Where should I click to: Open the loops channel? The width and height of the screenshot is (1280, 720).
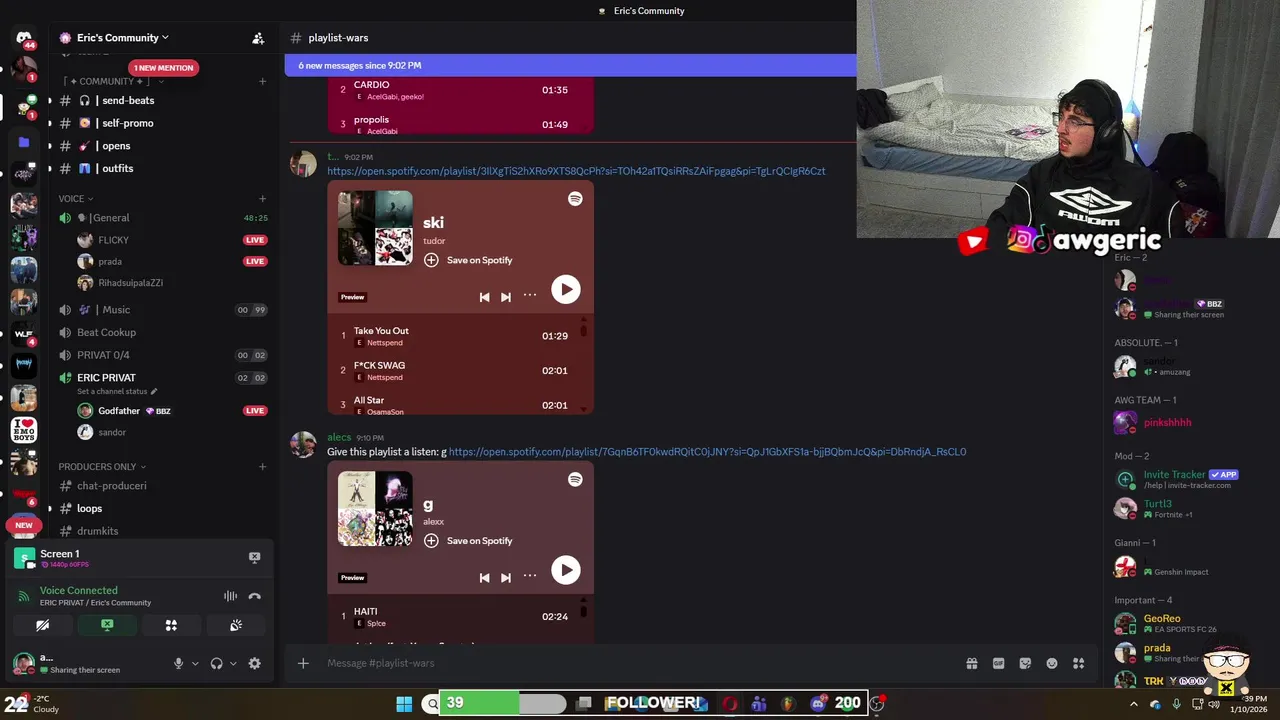(x=162, y=508)
